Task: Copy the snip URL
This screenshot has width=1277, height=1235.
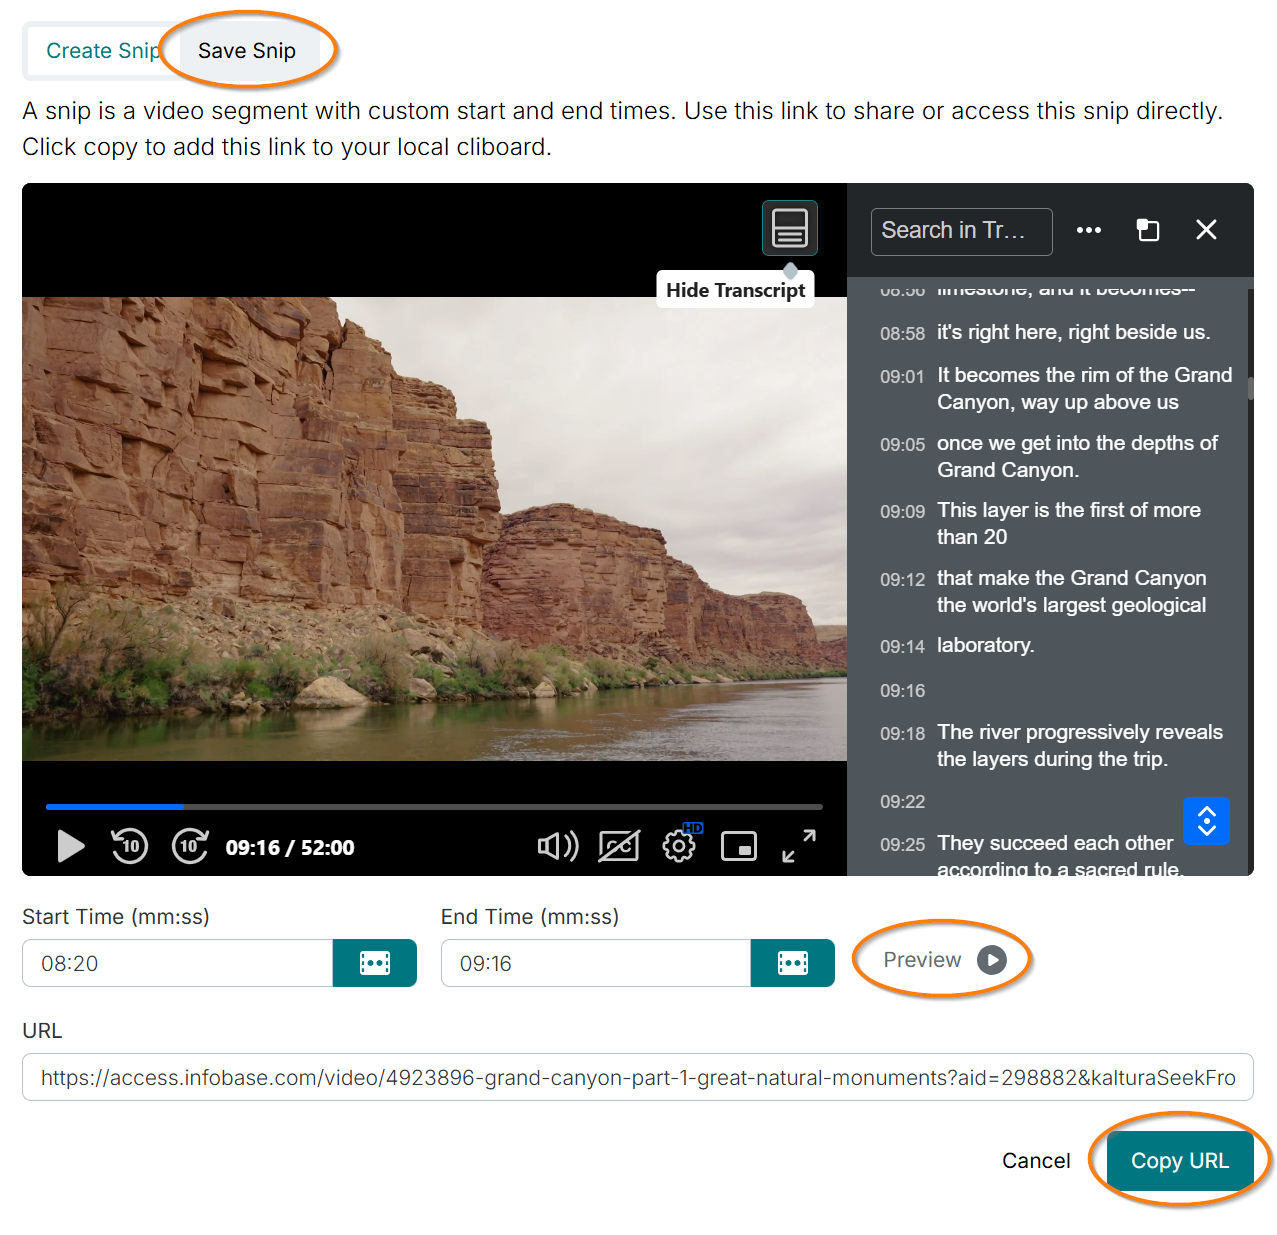Action: coord(1180,1161)
